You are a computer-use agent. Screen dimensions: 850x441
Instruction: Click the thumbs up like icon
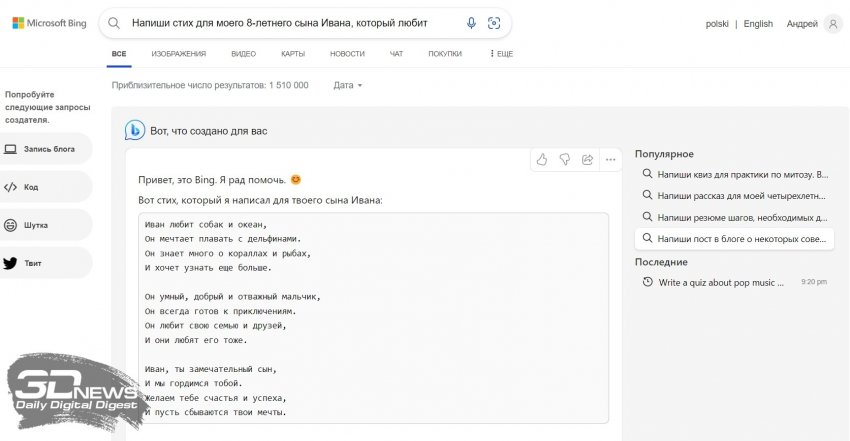pos(542,159)
